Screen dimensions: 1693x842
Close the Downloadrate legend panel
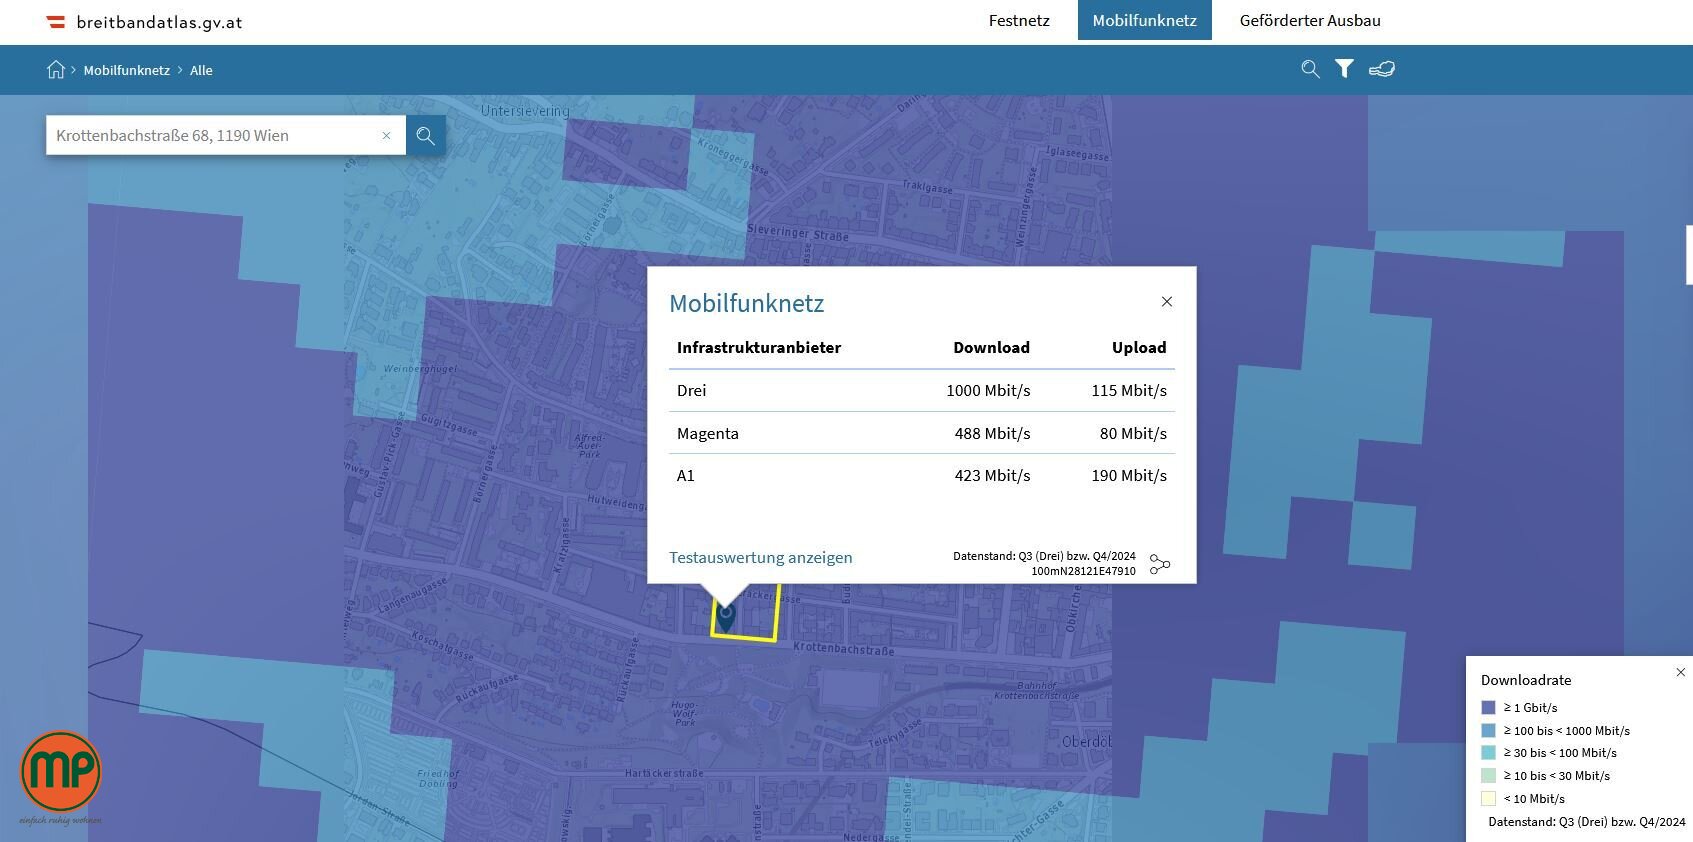[1680, 673]
